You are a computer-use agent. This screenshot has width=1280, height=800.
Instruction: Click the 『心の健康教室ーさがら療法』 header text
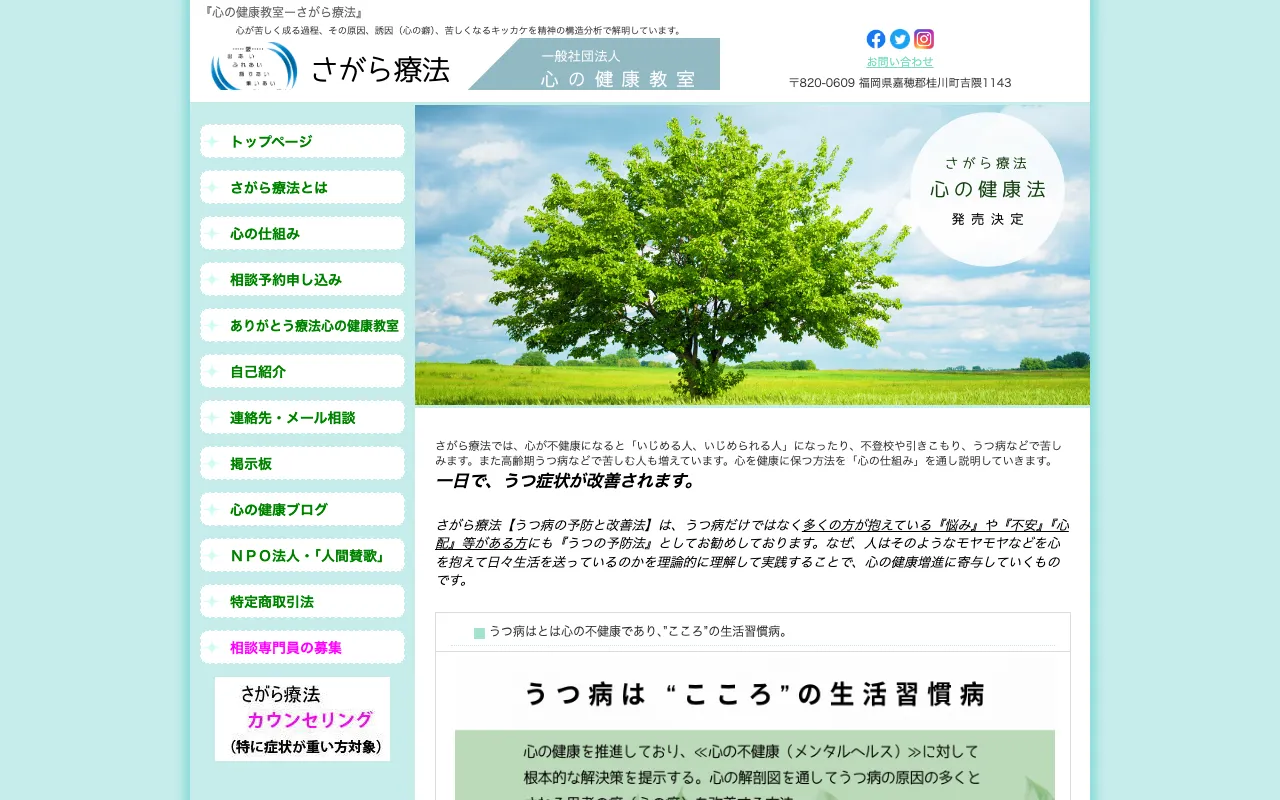tap(284, 12)
